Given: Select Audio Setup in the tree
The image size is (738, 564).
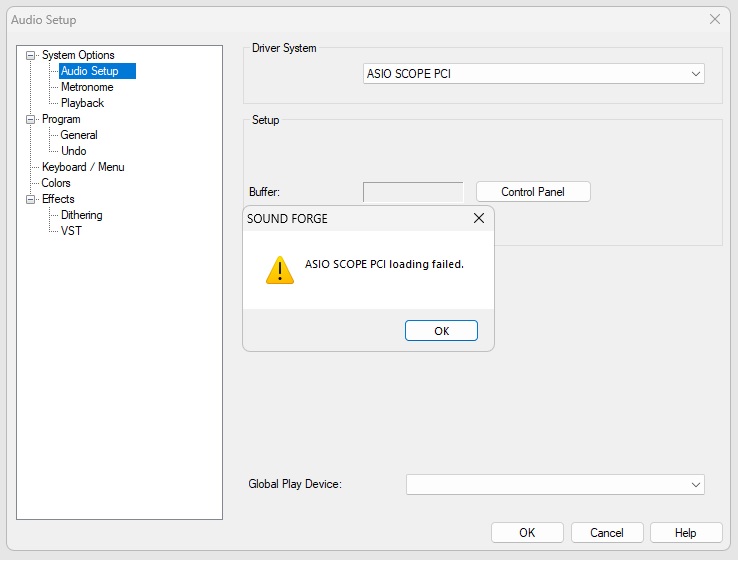Looking at the screenshot, I should pyautogui.click(x=97, y=71).
